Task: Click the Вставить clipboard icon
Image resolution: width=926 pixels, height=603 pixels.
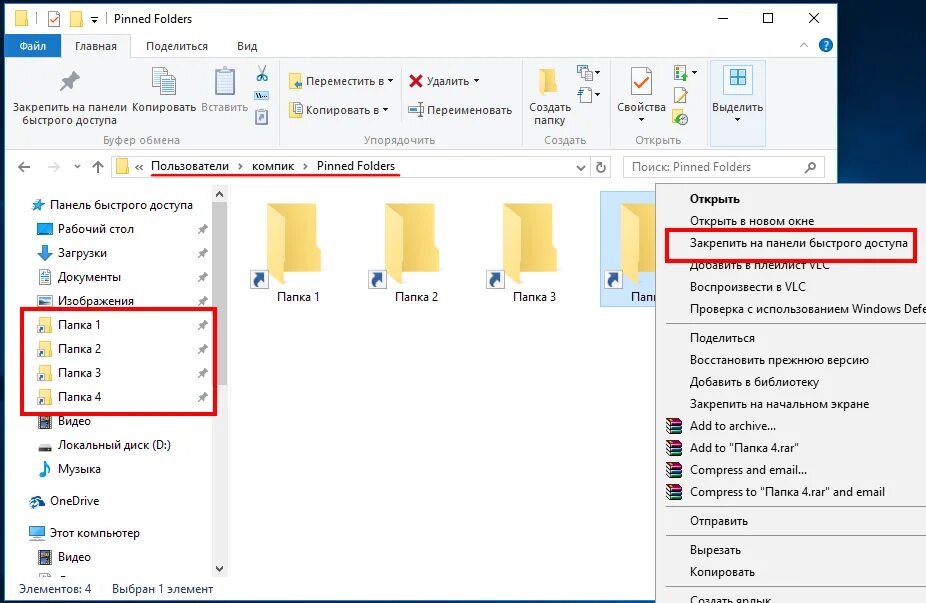Action: 224,82
